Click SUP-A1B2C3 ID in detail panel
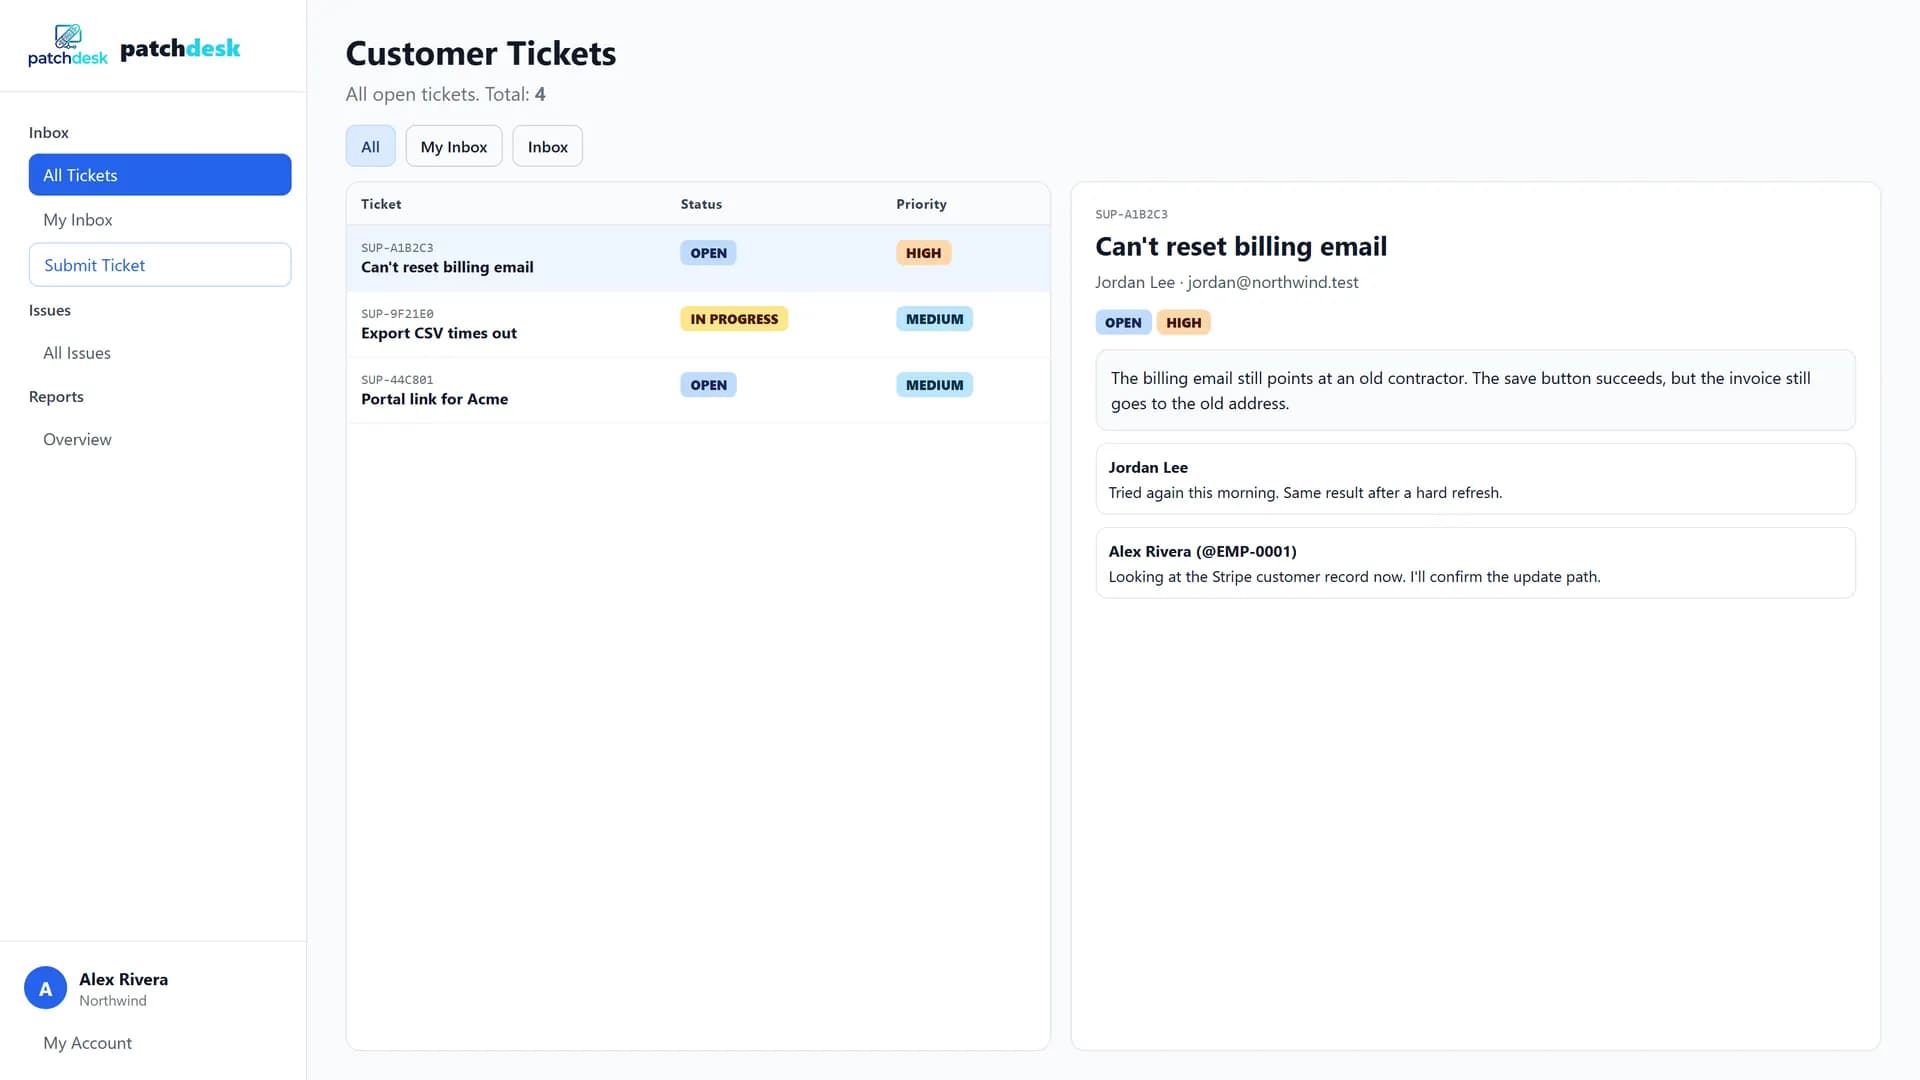The image size is (1920, 1080). [x=1131, y=214]
